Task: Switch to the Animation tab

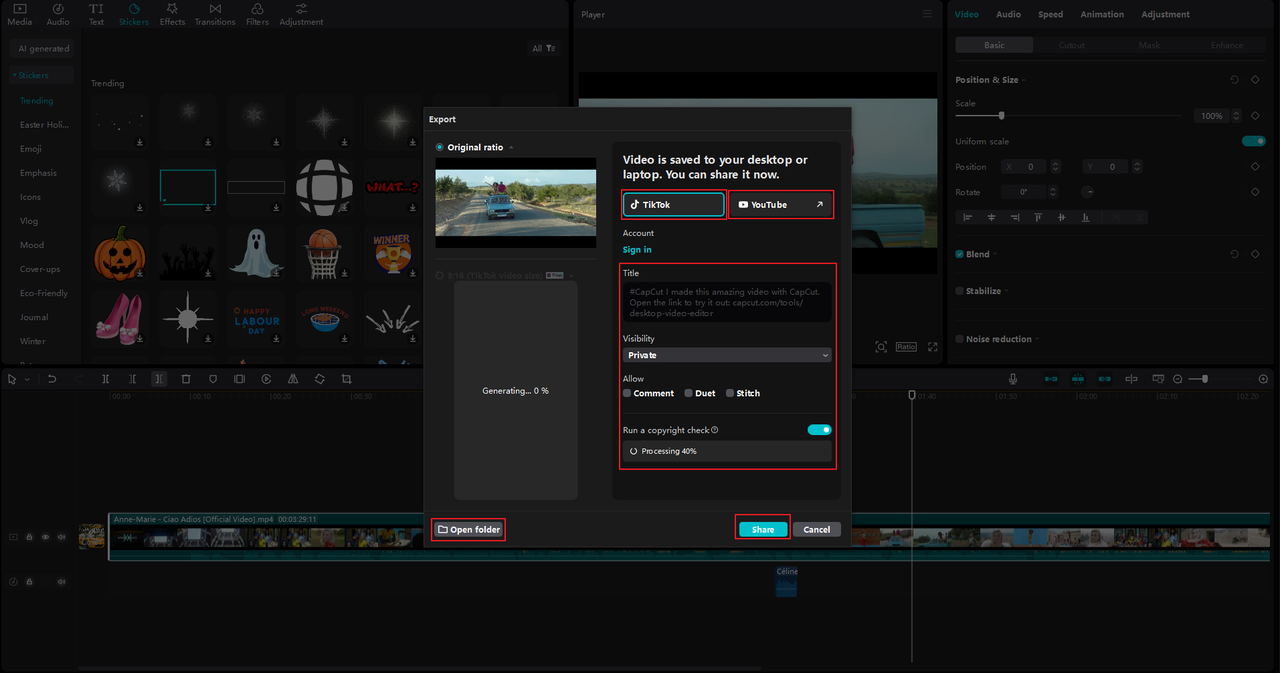Action: 1102,14
